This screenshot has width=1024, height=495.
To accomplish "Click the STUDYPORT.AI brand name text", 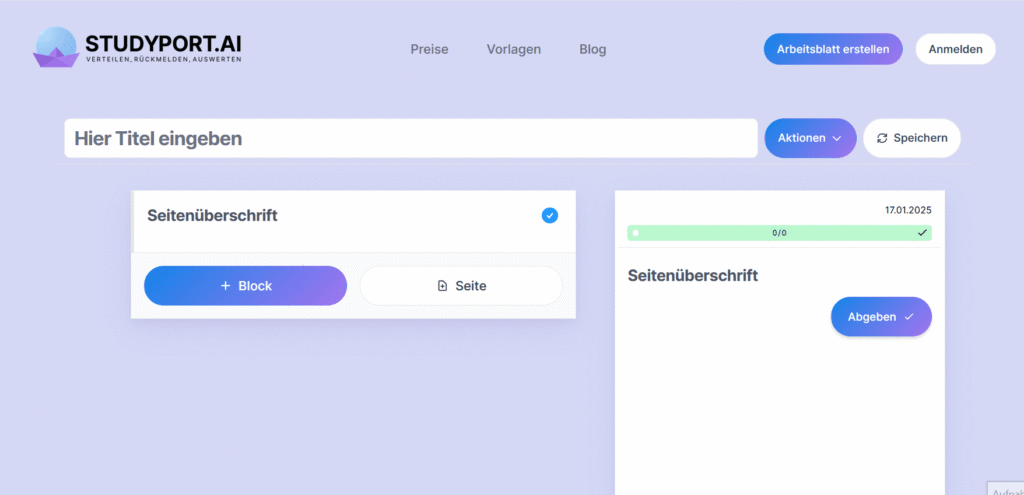I will tap(163, 44).
